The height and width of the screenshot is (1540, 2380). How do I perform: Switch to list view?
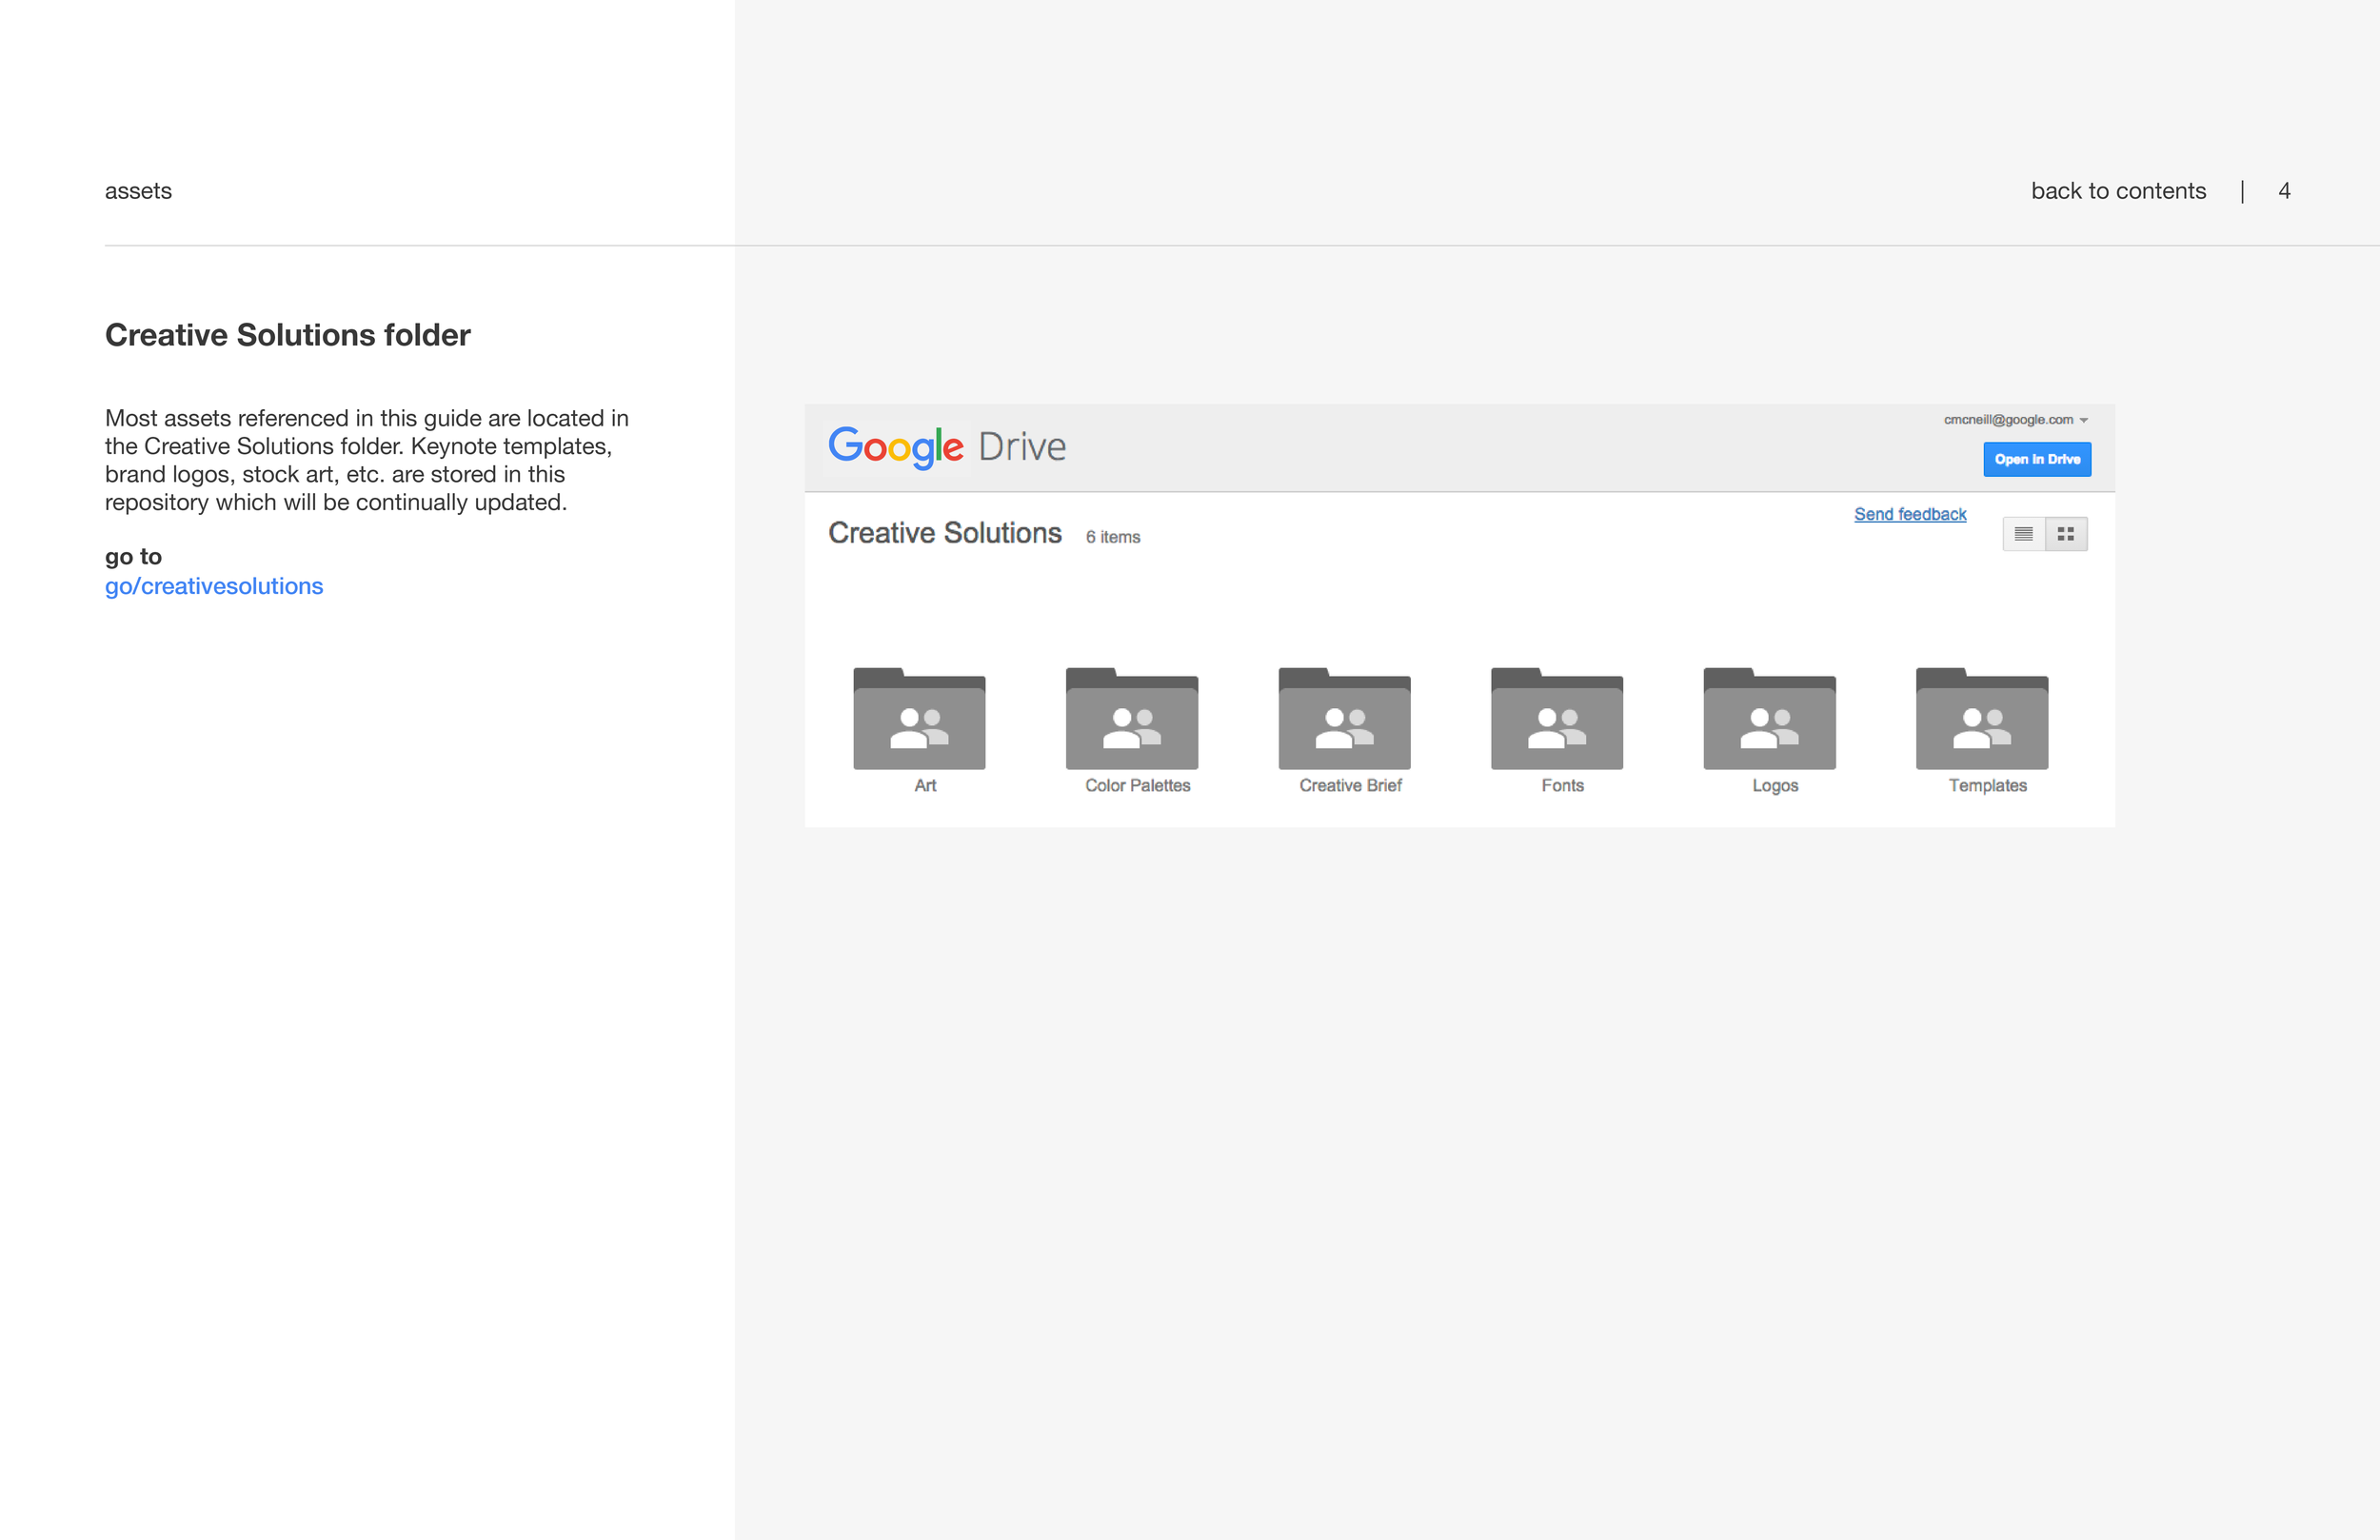coord(2023,534)
